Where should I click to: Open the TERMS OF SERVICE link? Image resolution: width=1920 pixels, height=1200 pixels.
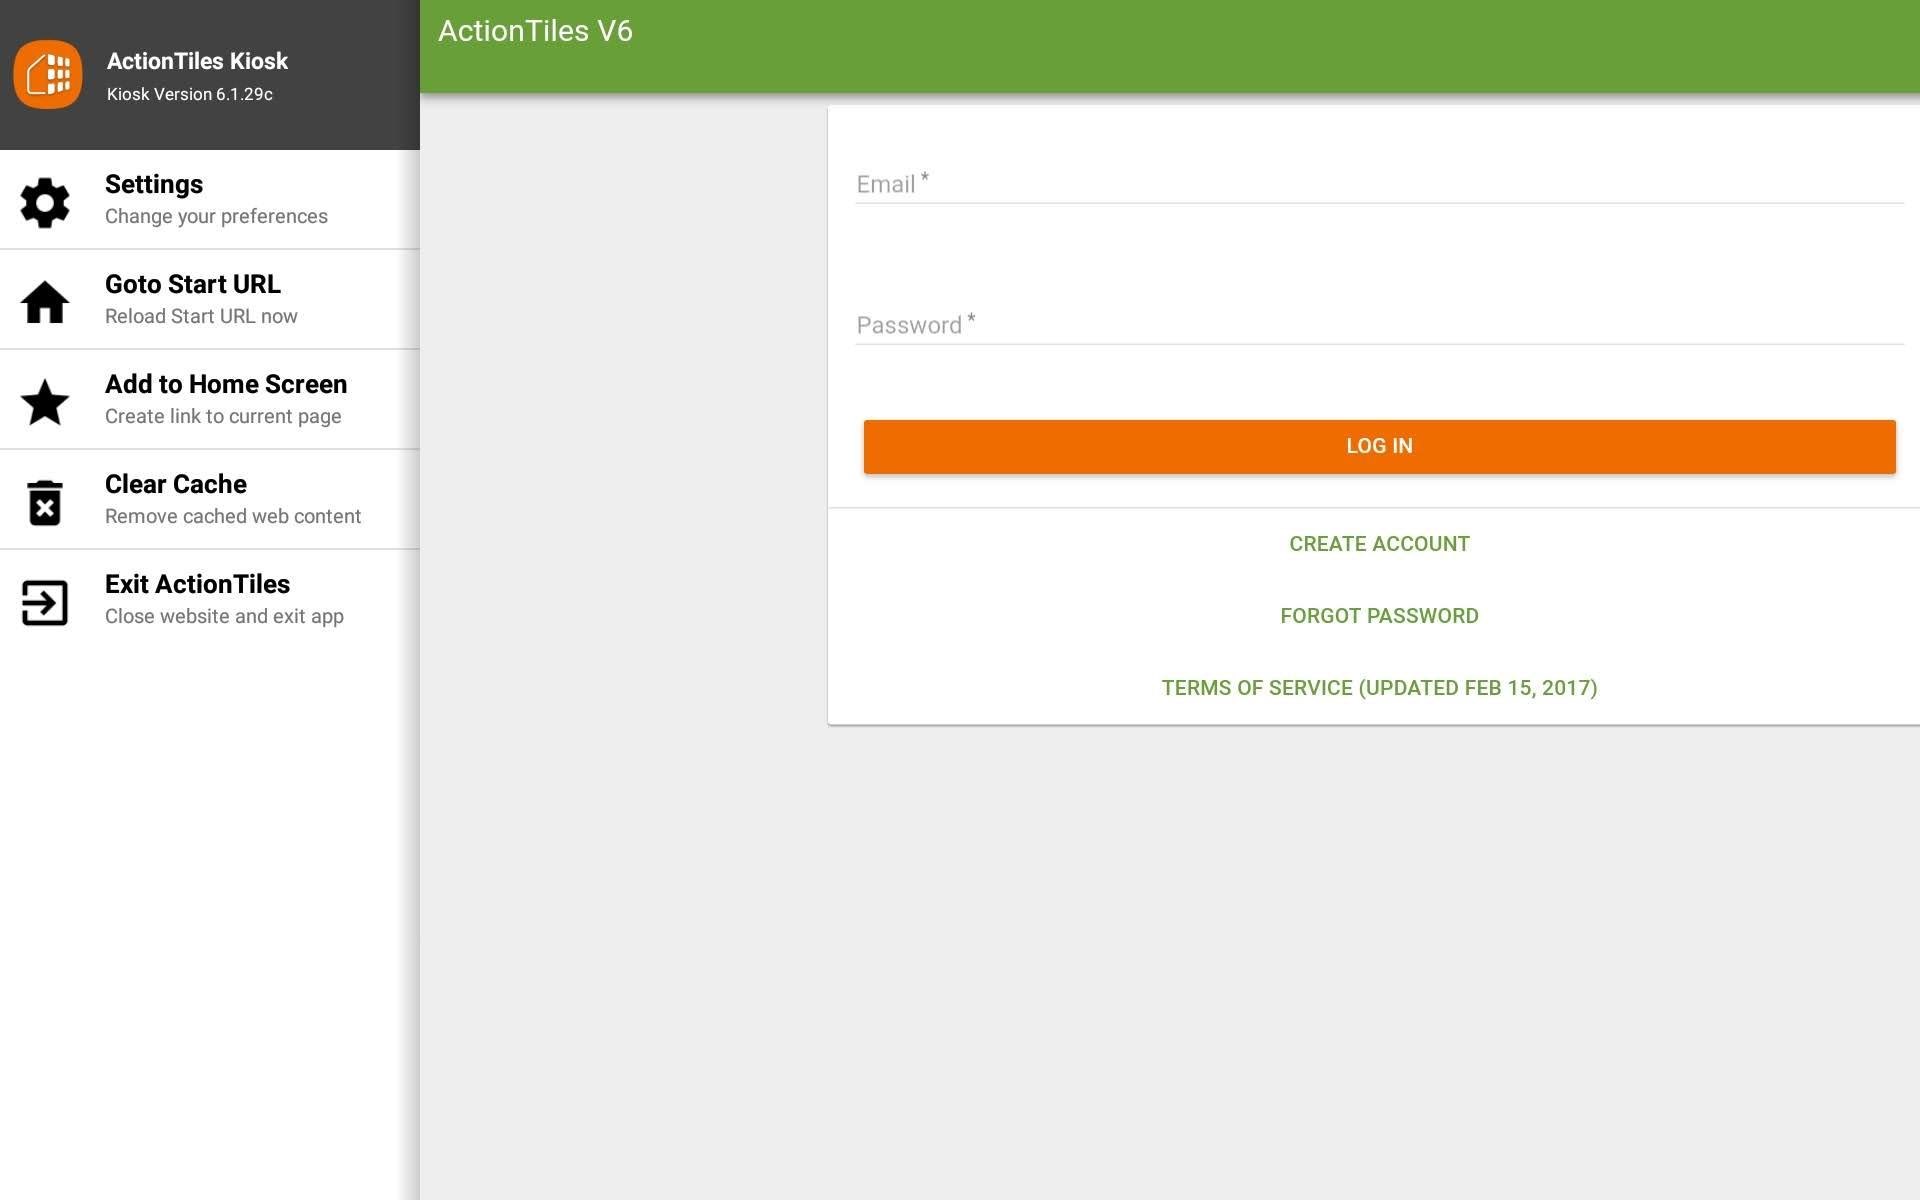1379,687
